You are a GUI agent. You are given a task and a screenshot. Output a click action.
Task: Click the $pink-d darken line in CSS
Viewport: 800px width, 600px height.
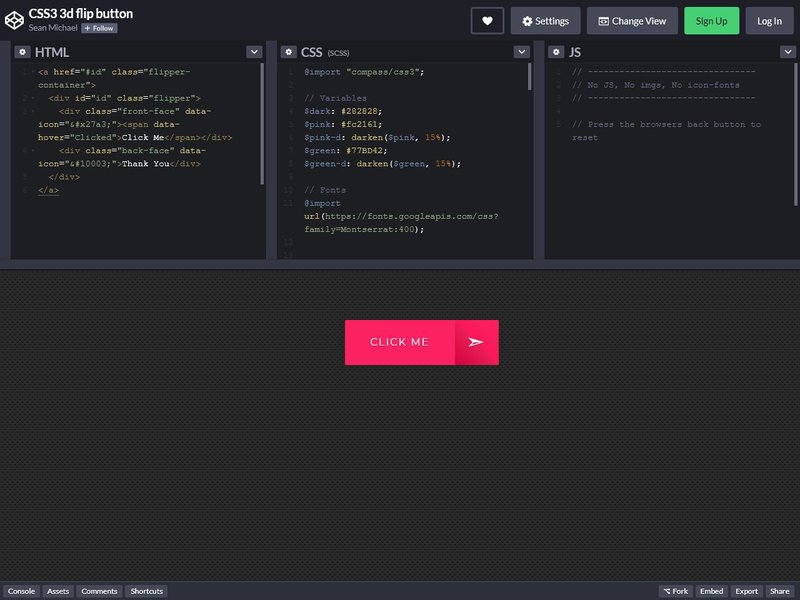pyautogui.click(x=378, y=138)
